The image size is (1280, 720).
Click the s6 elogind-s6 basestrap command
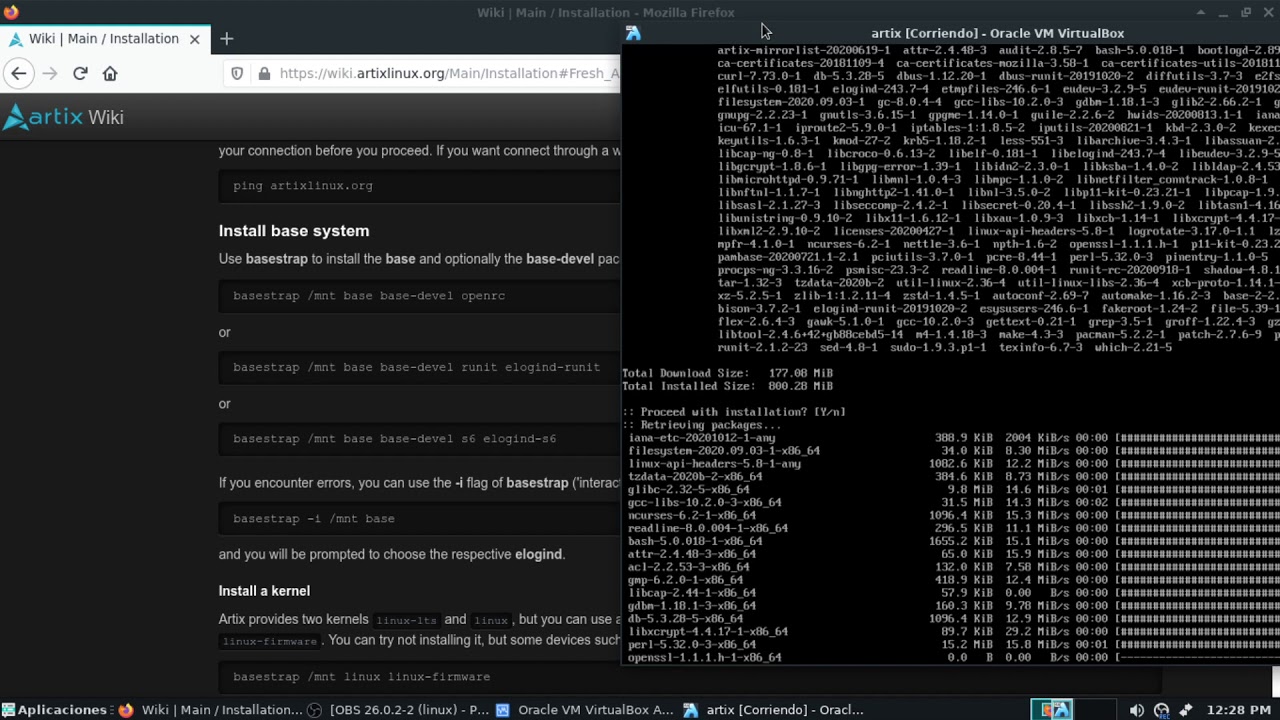coord(394,439)
